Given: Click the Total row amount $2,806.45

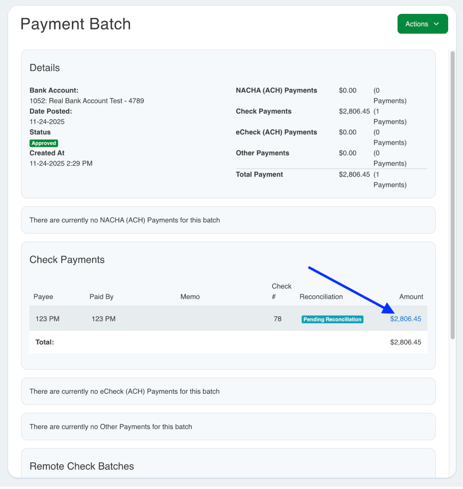Looking at the screenshot, I should click(405, 342).
